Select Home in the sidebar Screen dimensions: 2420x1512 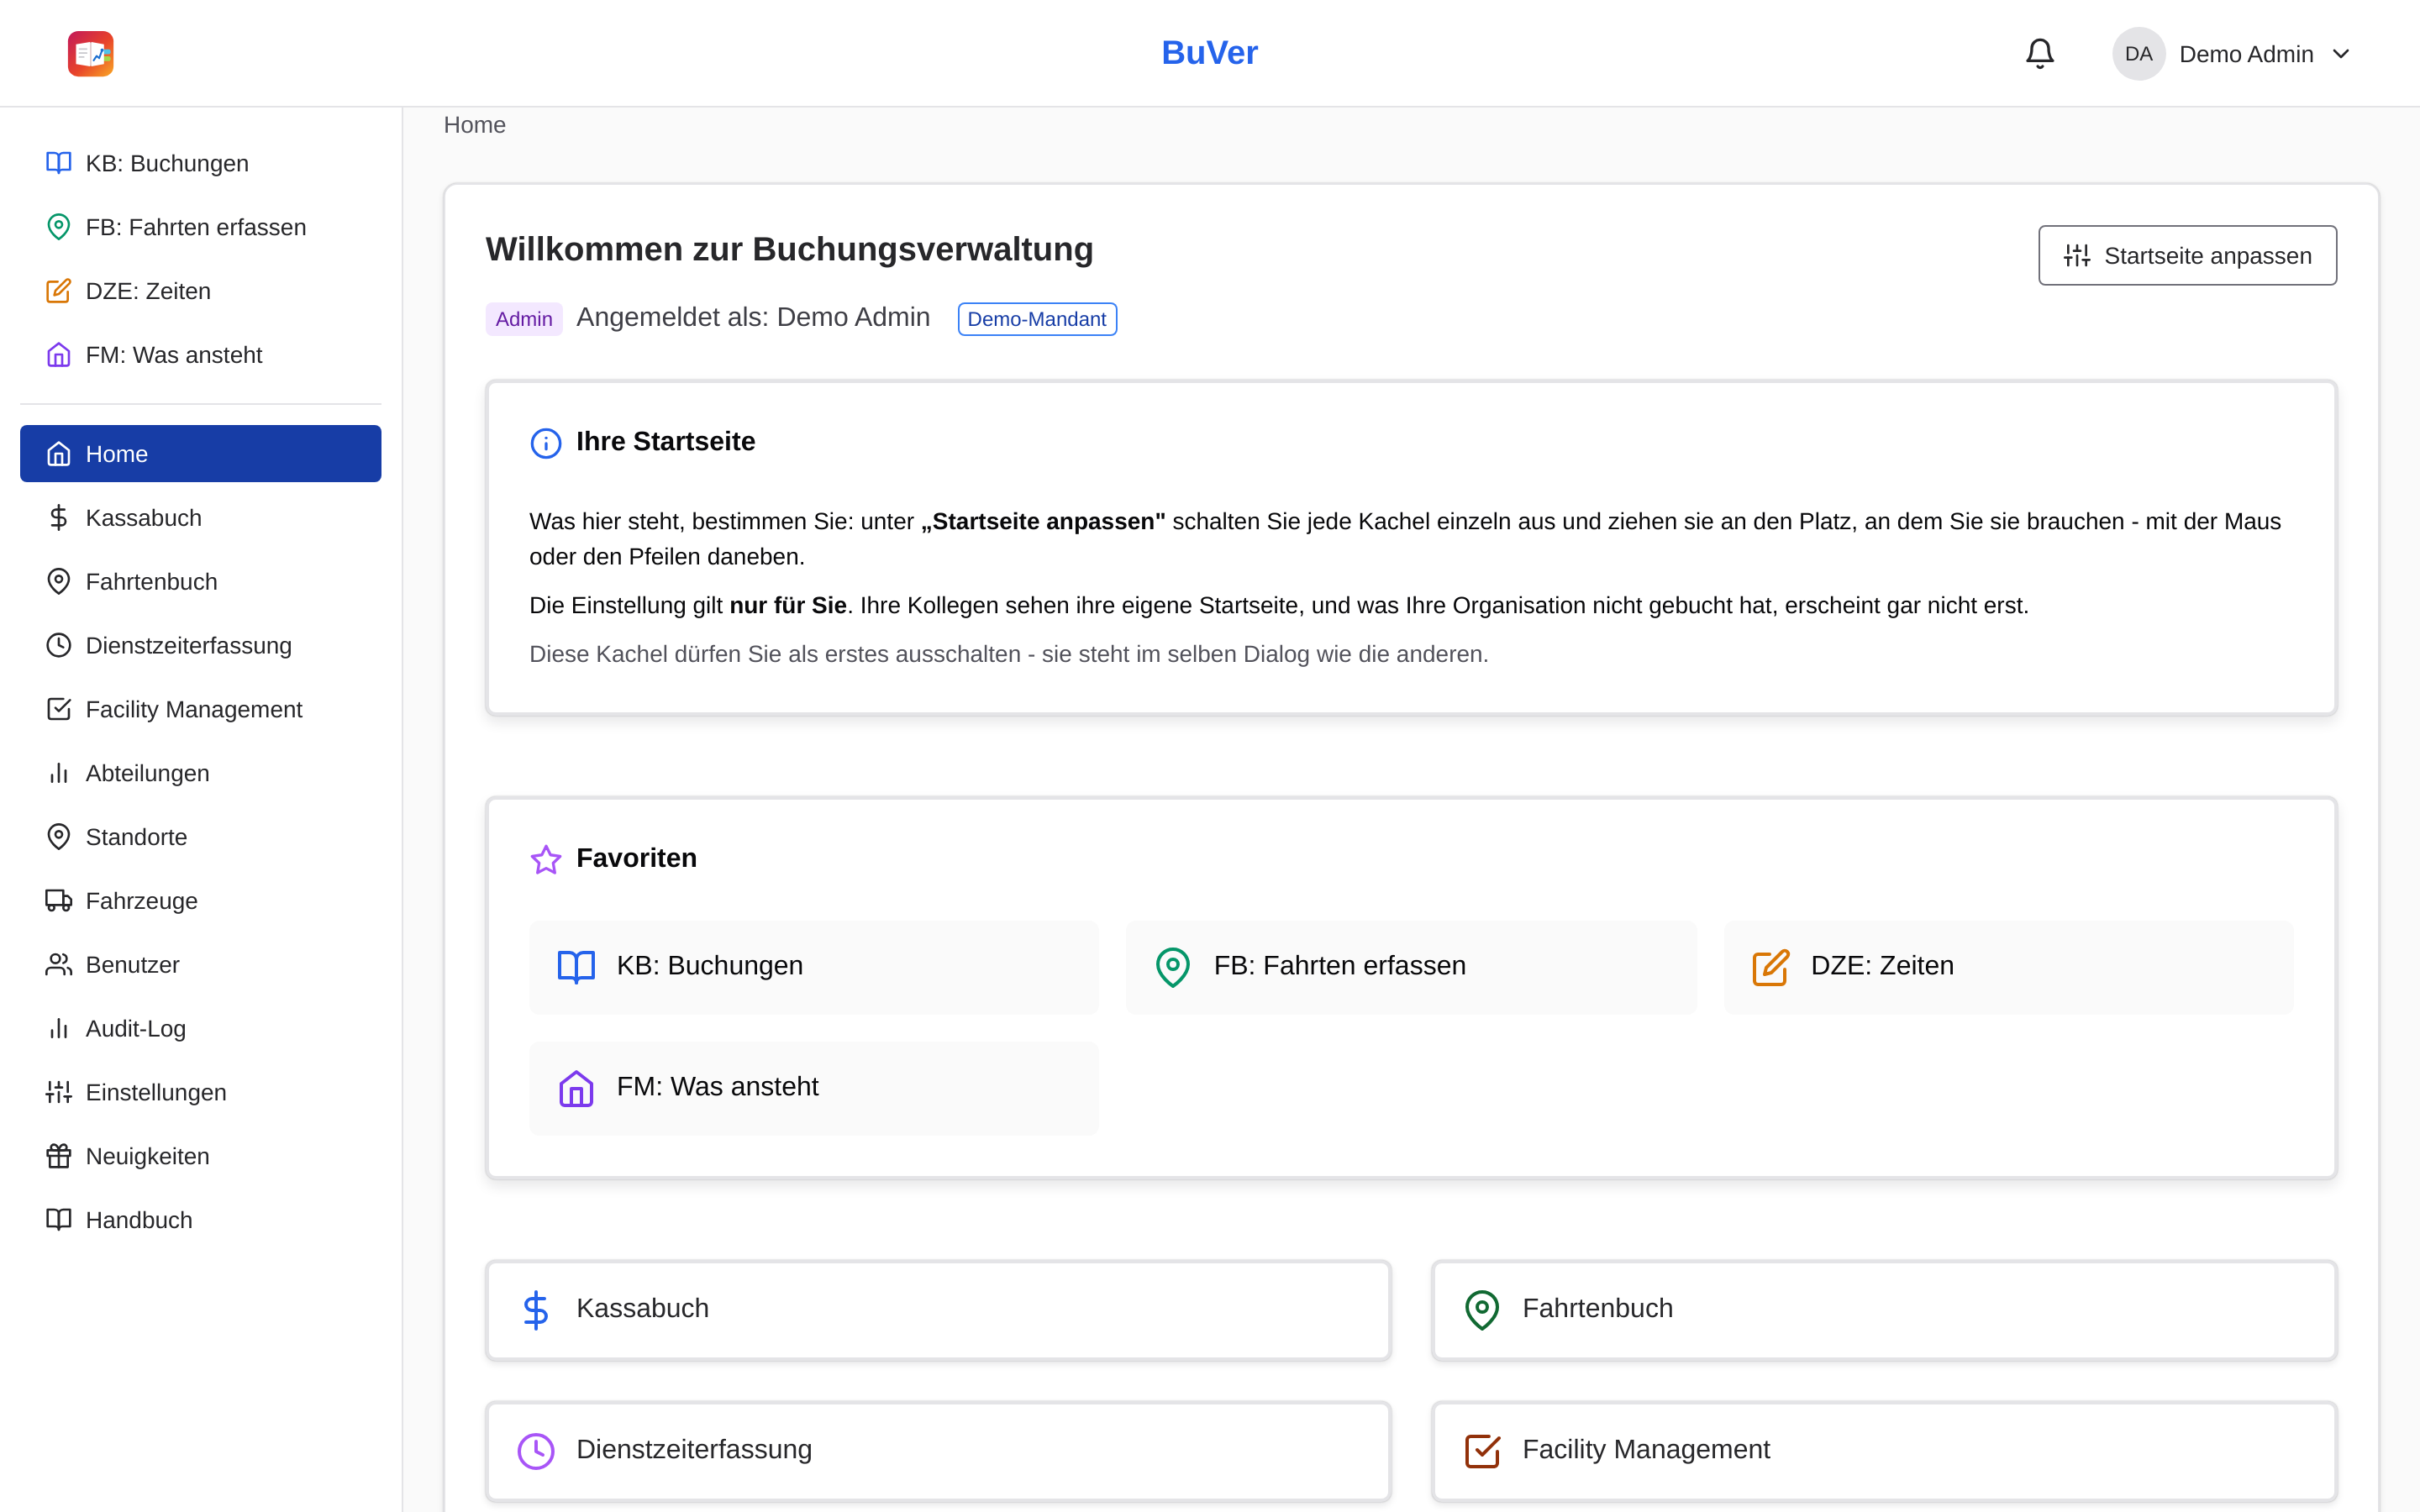(x=200, y=454)
